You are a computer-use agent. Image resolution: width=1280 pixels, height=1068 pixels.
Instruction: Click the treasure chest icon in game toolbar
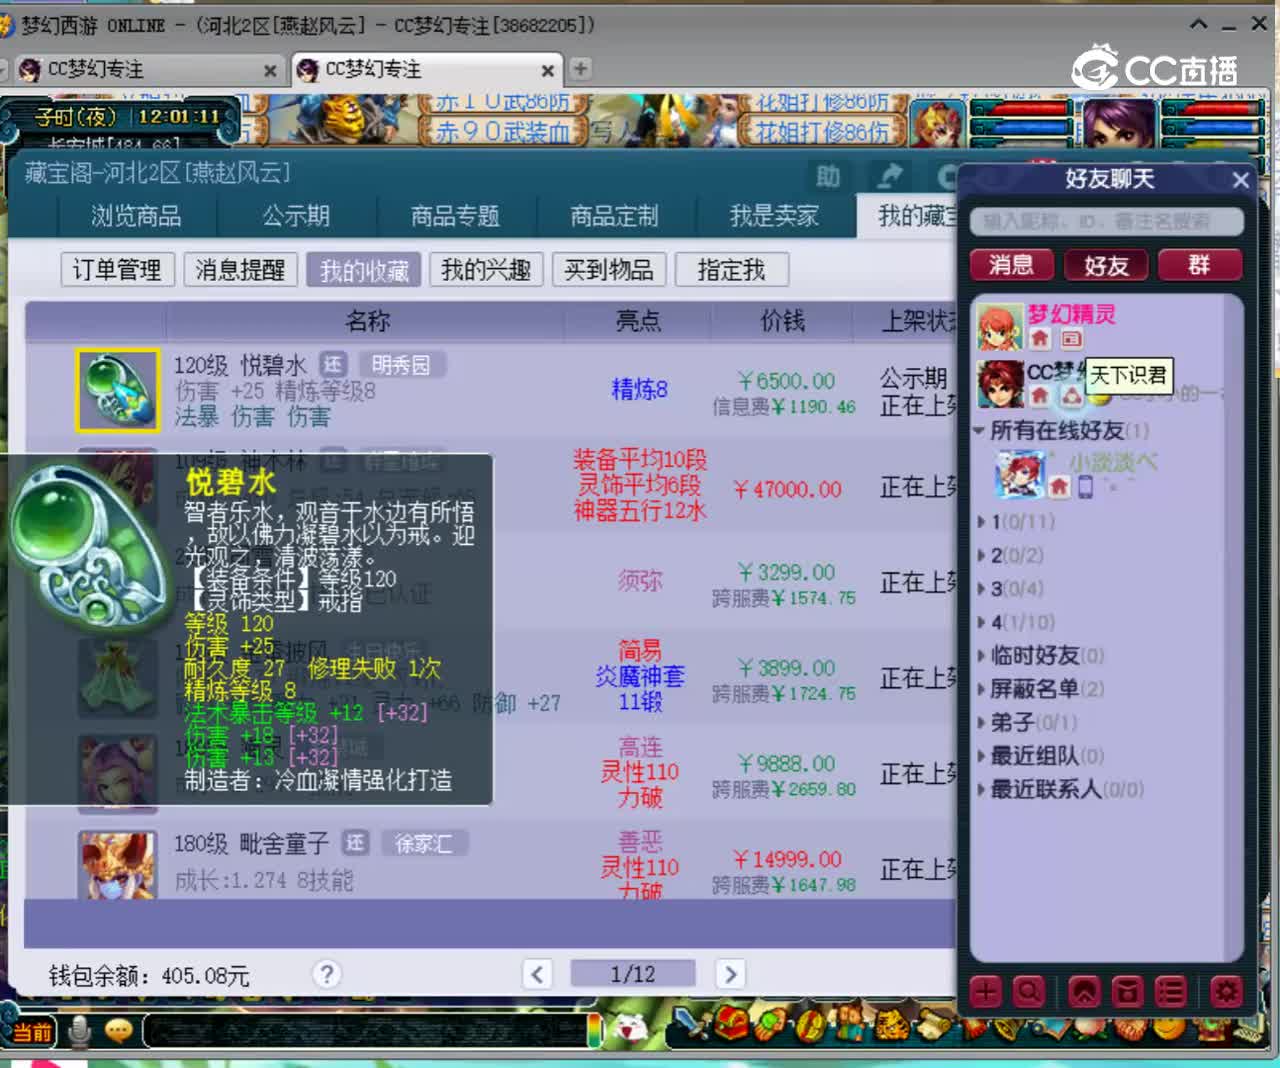[731, 1024]
